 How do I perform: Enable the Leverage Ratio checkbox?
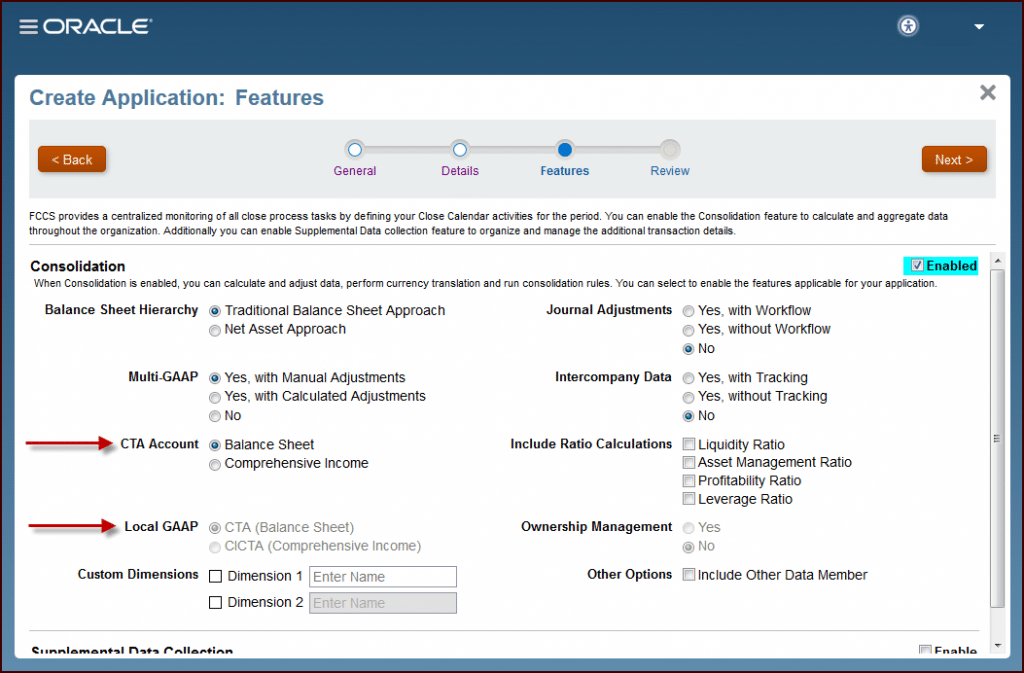point(688,499)
